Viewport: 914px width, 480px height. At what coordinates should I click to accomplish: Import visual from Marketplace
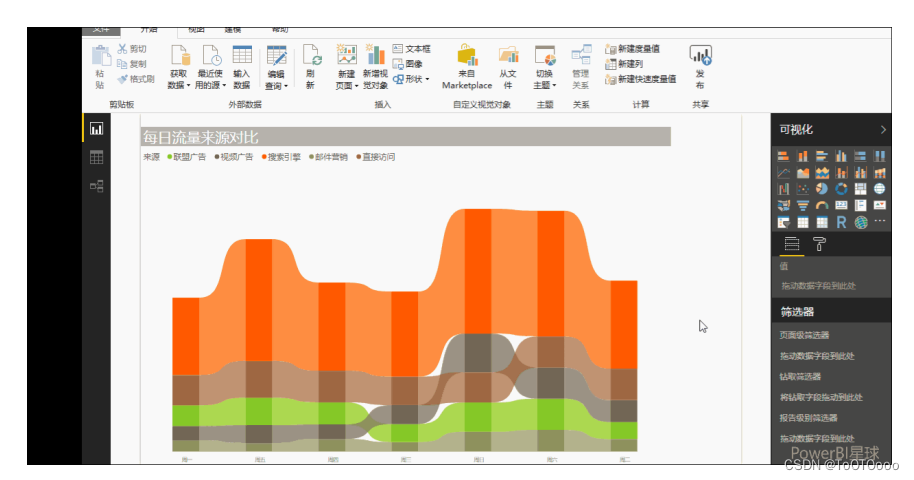coord(467,66)
